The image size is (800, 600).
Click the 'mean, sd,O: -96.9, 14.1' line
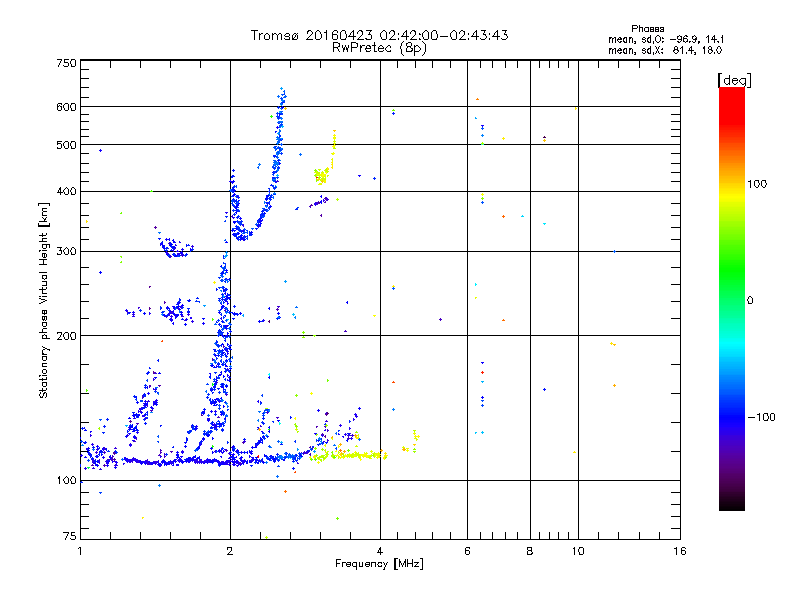[x=666, y=39]
